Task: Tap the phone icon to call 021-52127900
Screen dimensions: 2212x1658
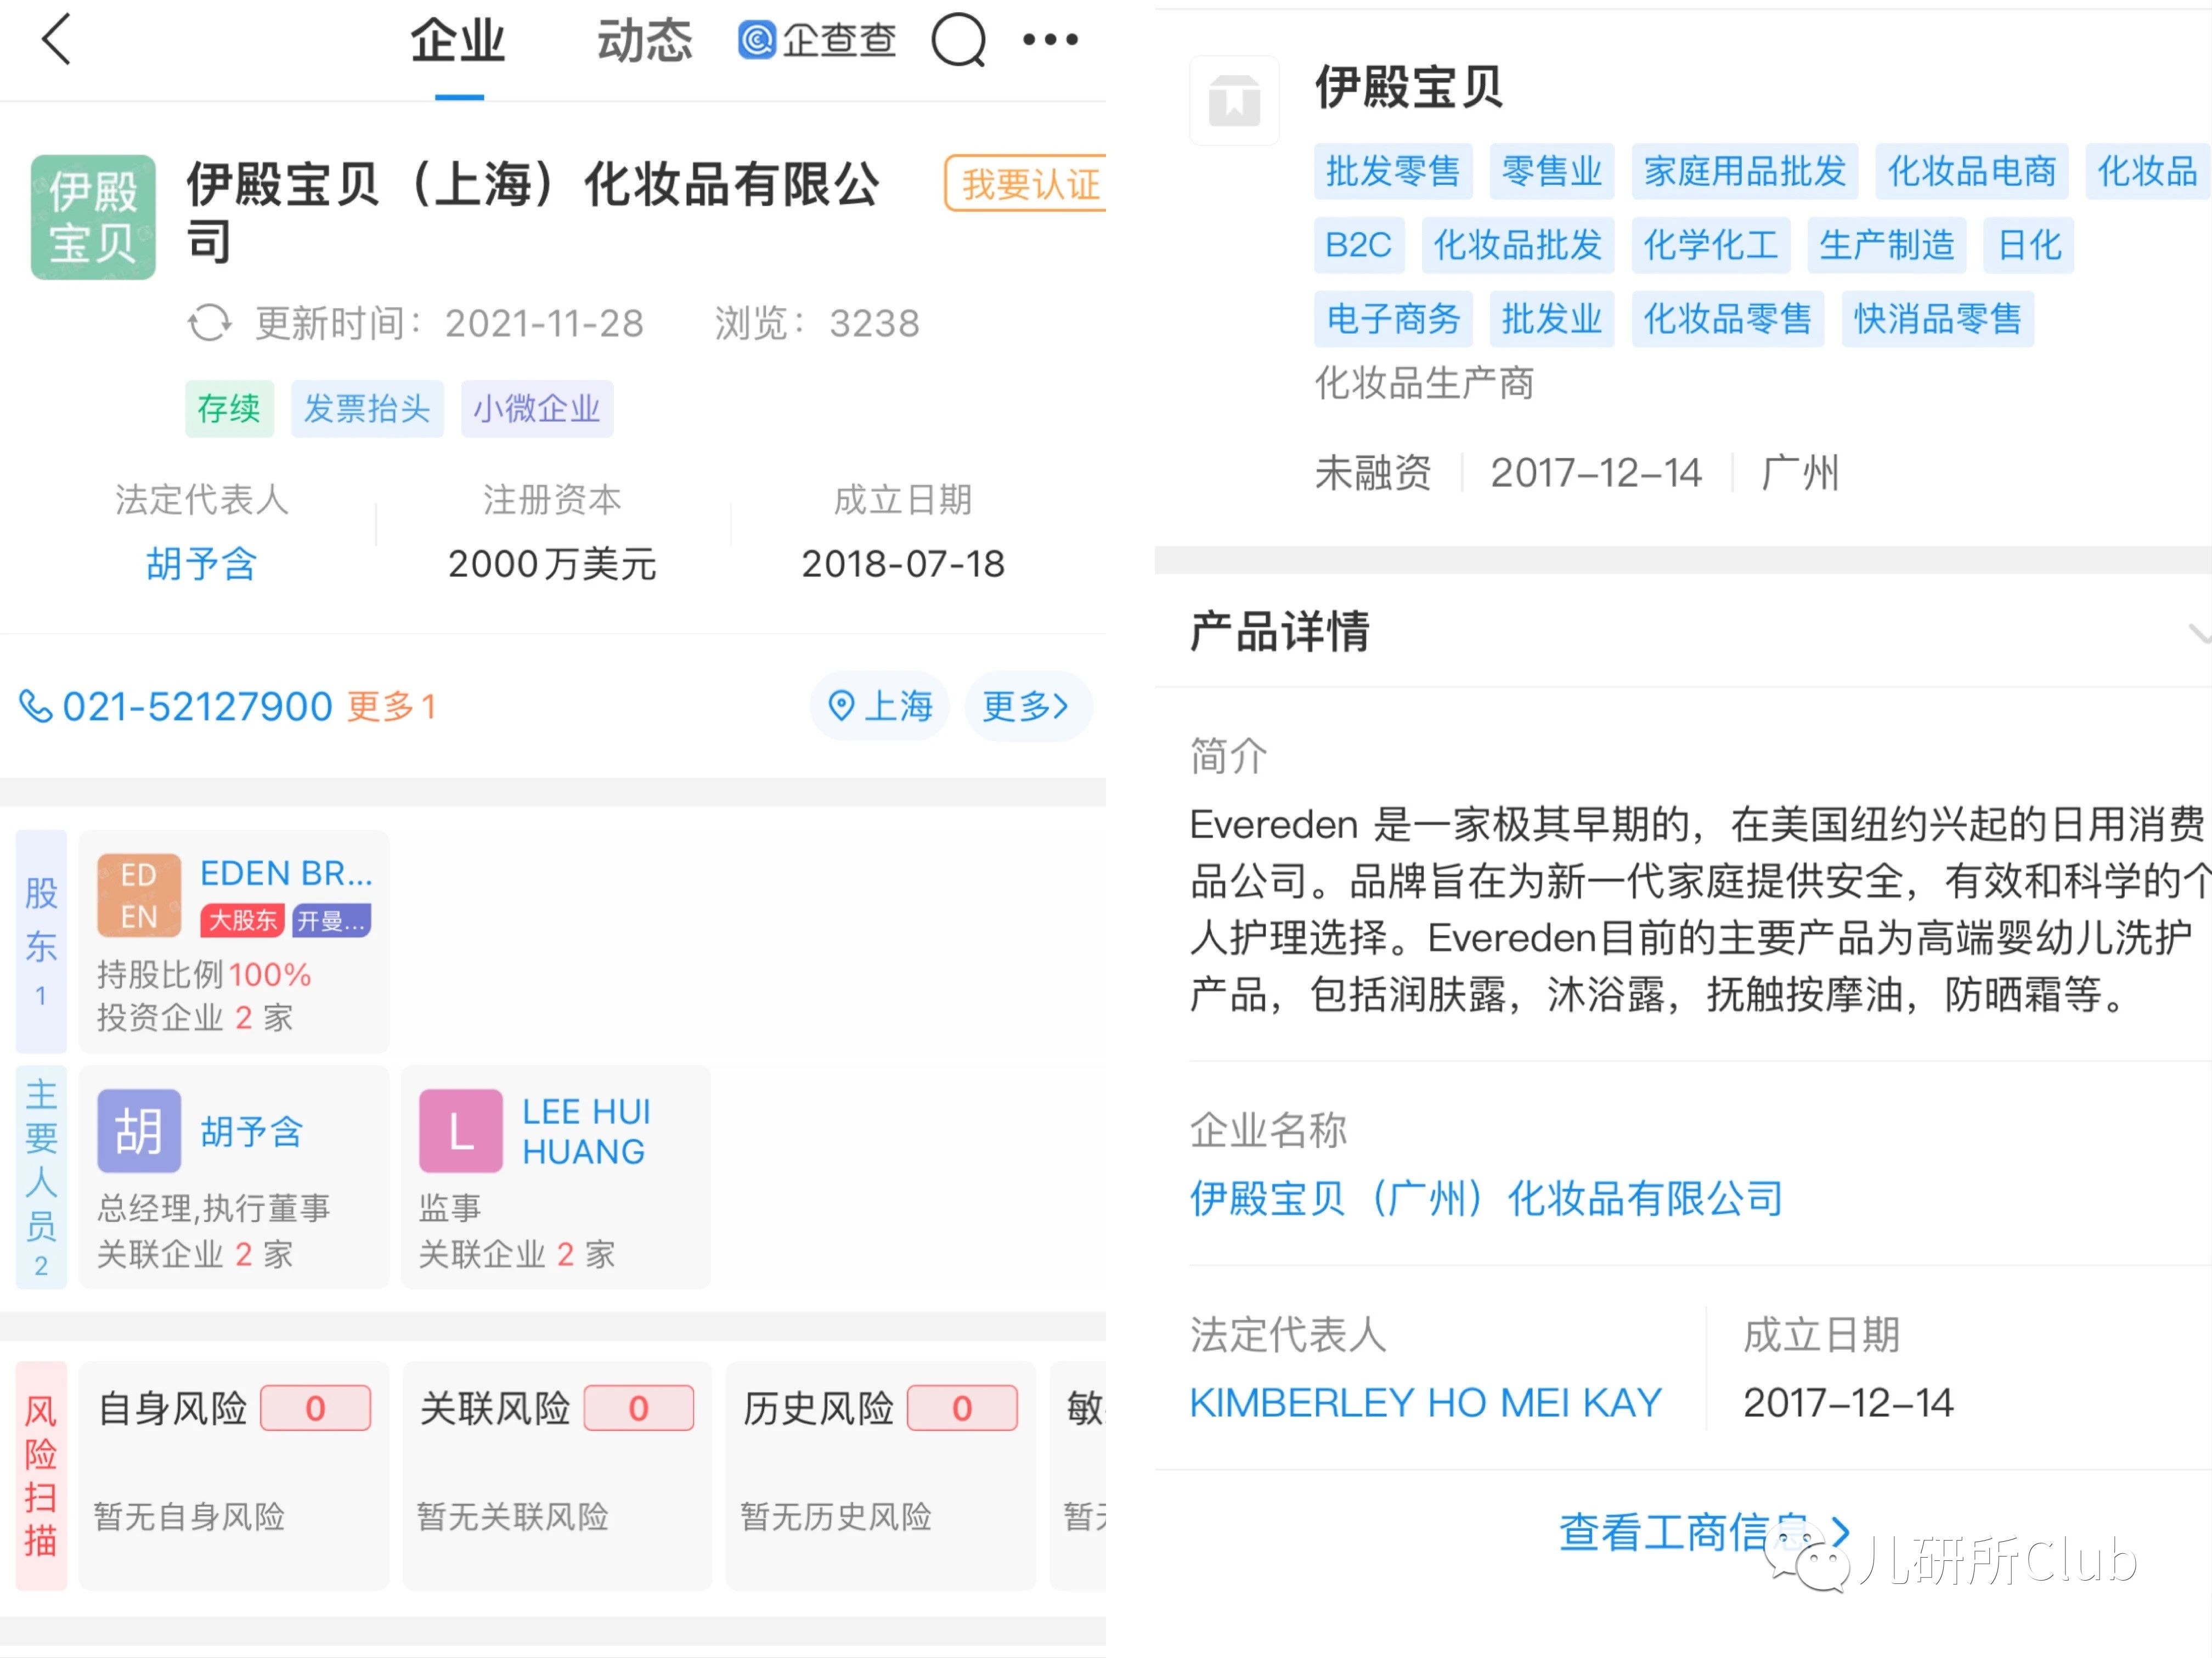Action: tap(36, 706)
